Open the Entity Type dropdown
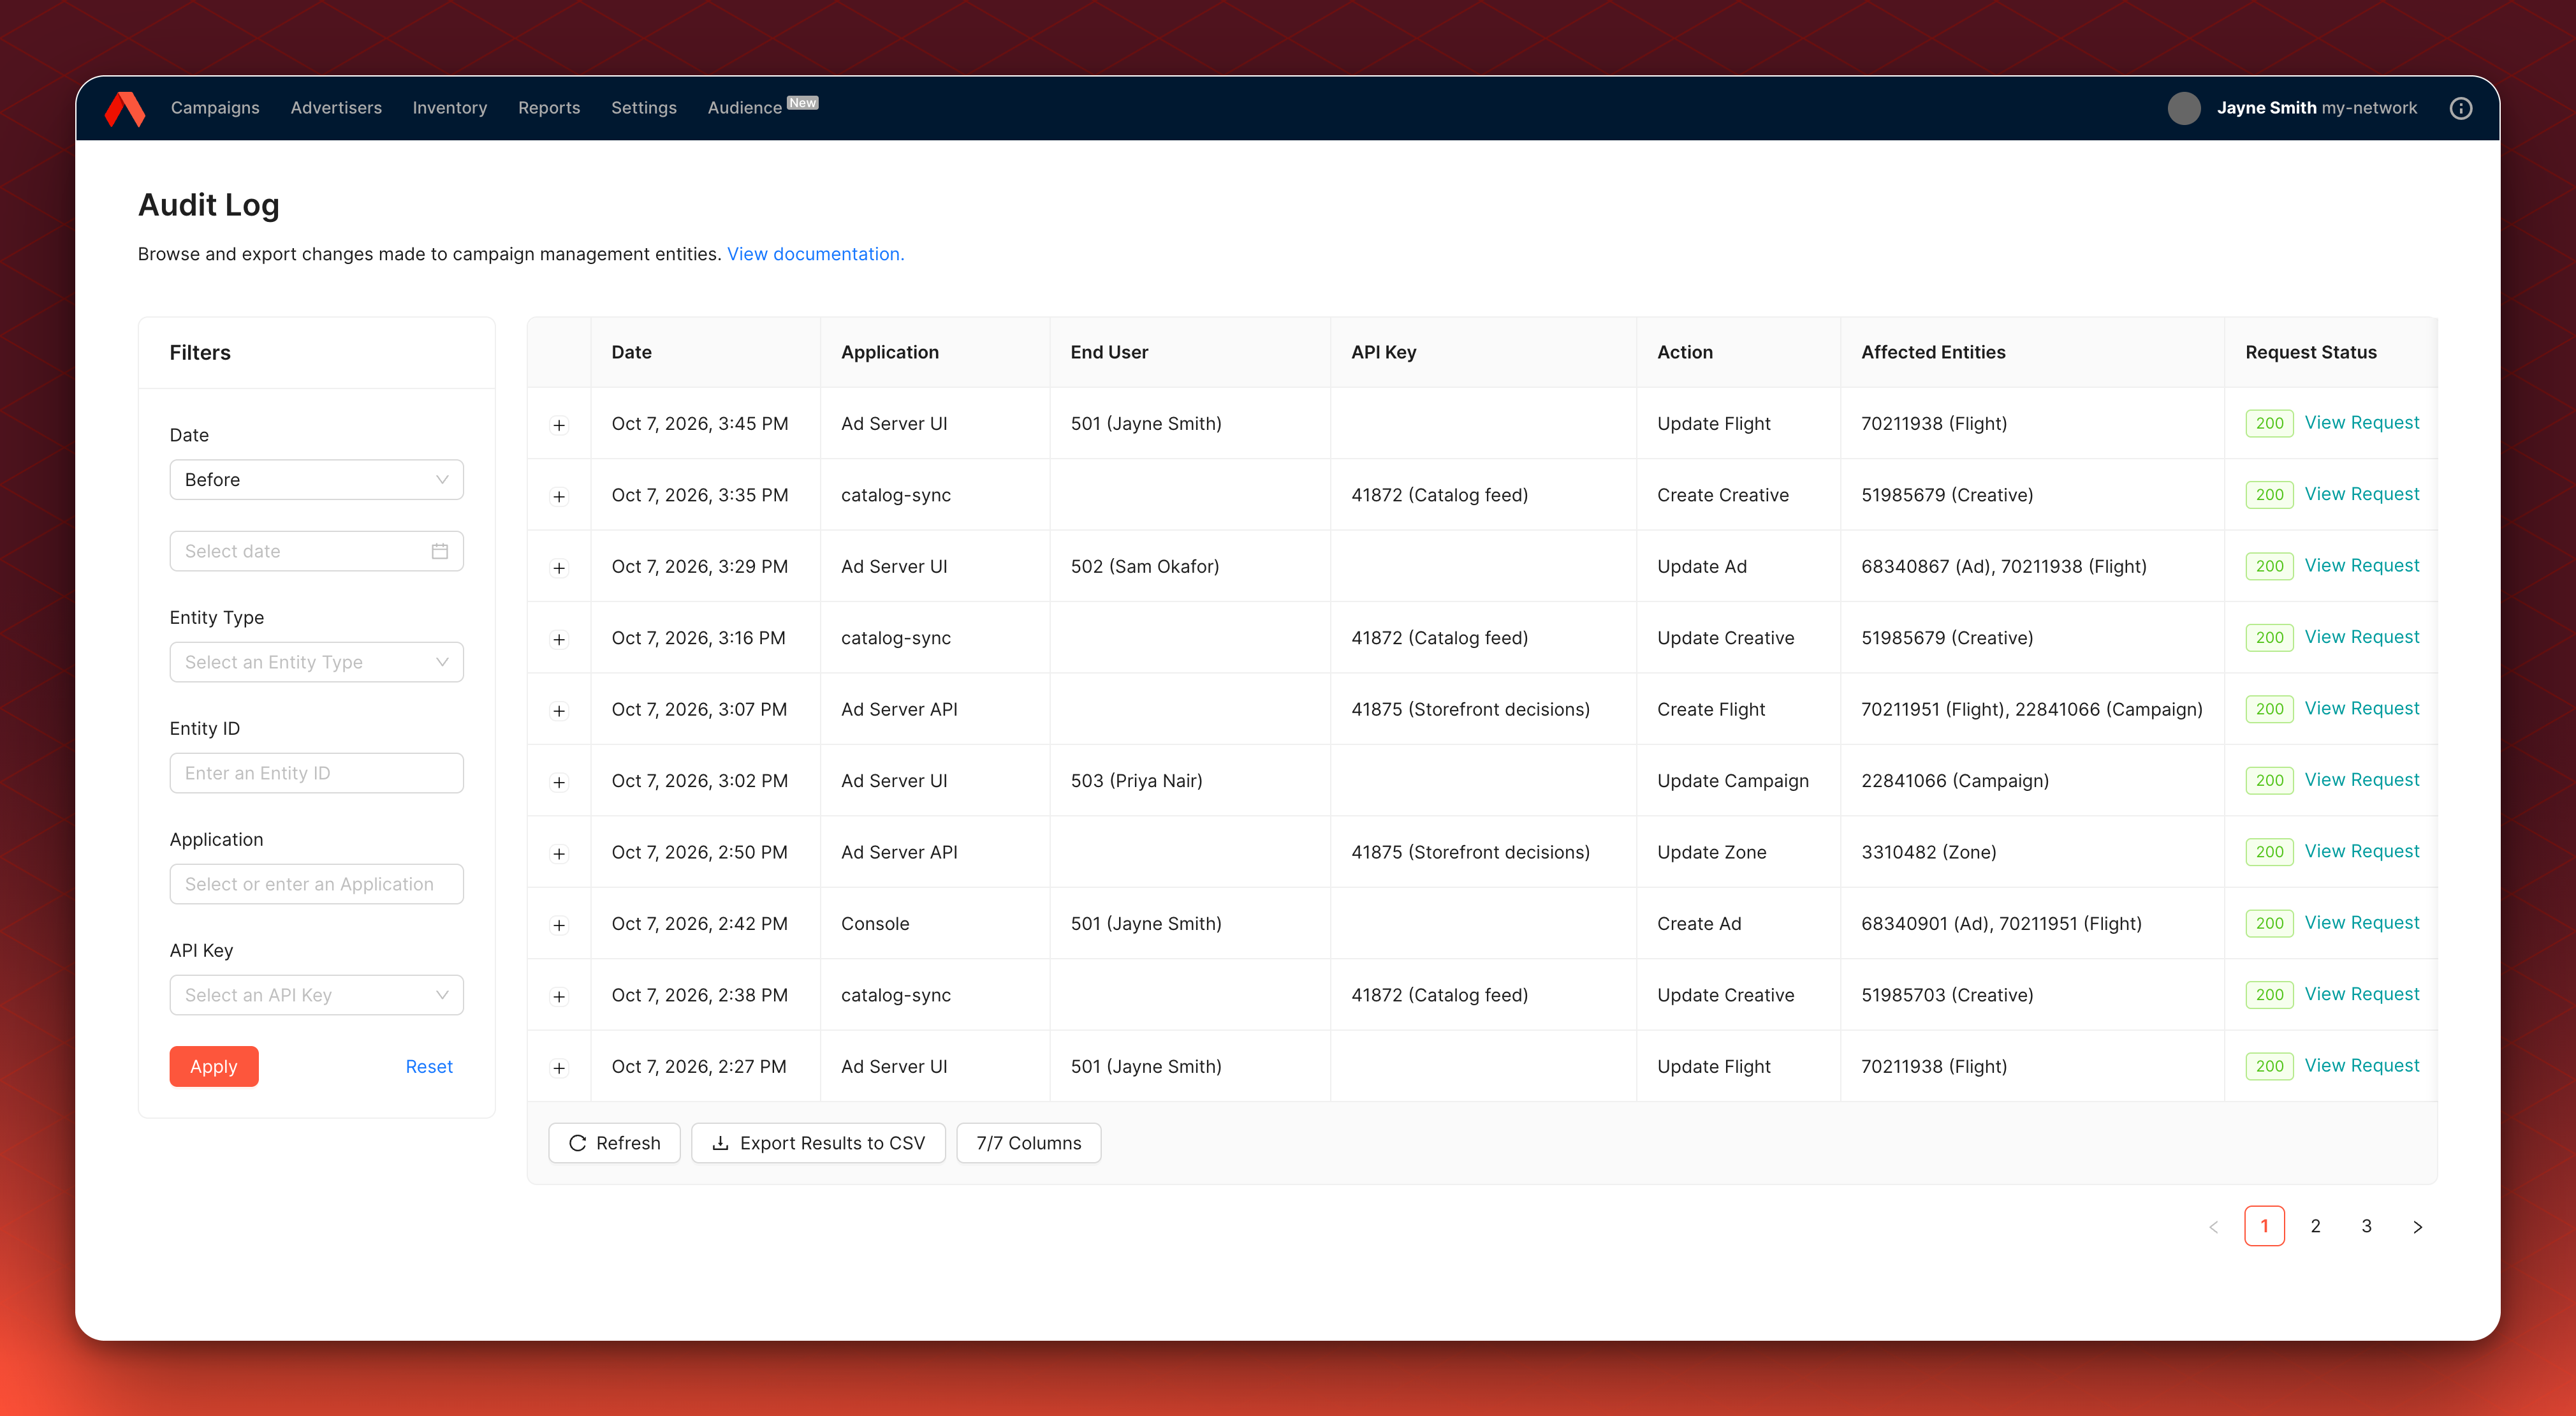Image resolution: width=2576 pixels, height=1416 pixels. [x=317, y=662]
